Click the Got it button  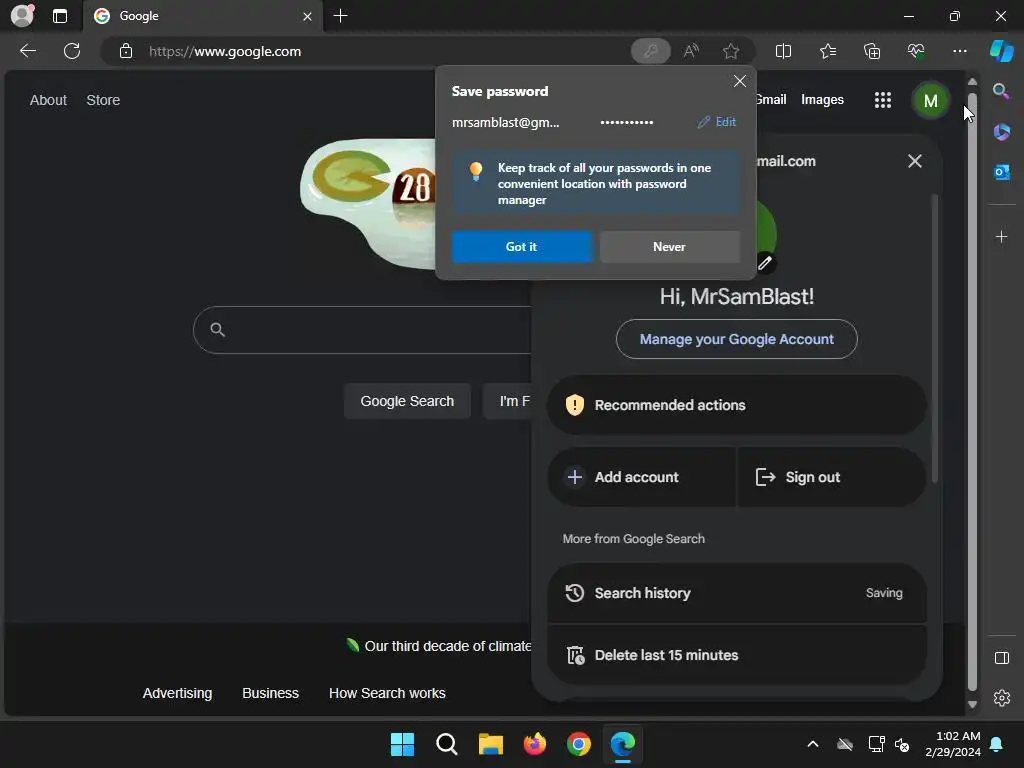coord(521,247)
